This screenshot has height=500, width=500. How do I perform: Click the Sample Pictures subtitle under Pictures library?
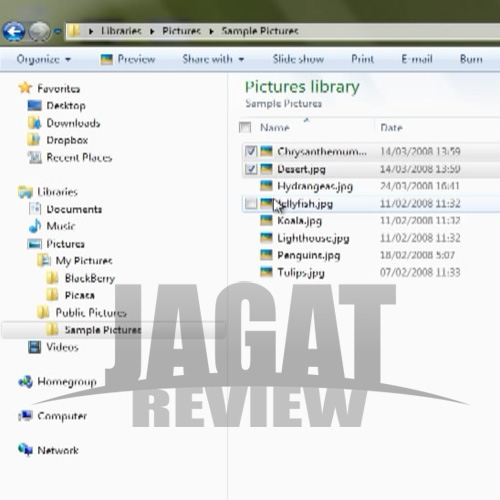pyautogui.click(x=284, y=104)
